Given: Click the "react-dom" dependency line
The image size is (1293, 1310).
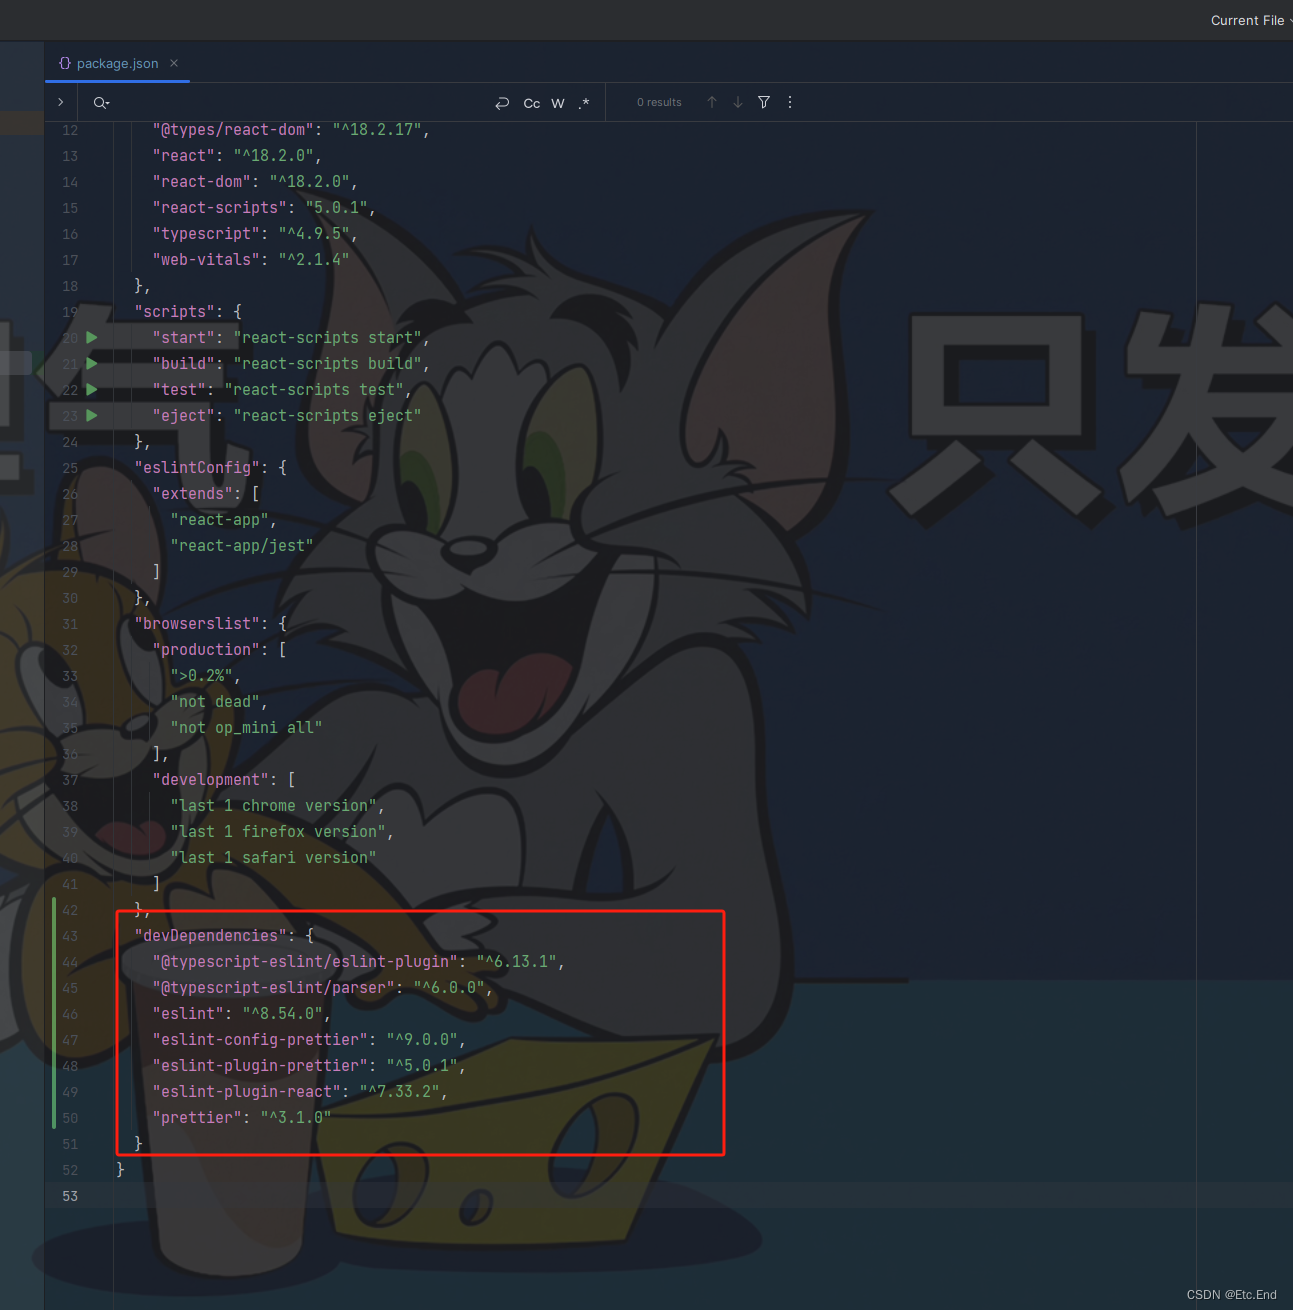Looking at the screenshot, I should click(256, 182).
